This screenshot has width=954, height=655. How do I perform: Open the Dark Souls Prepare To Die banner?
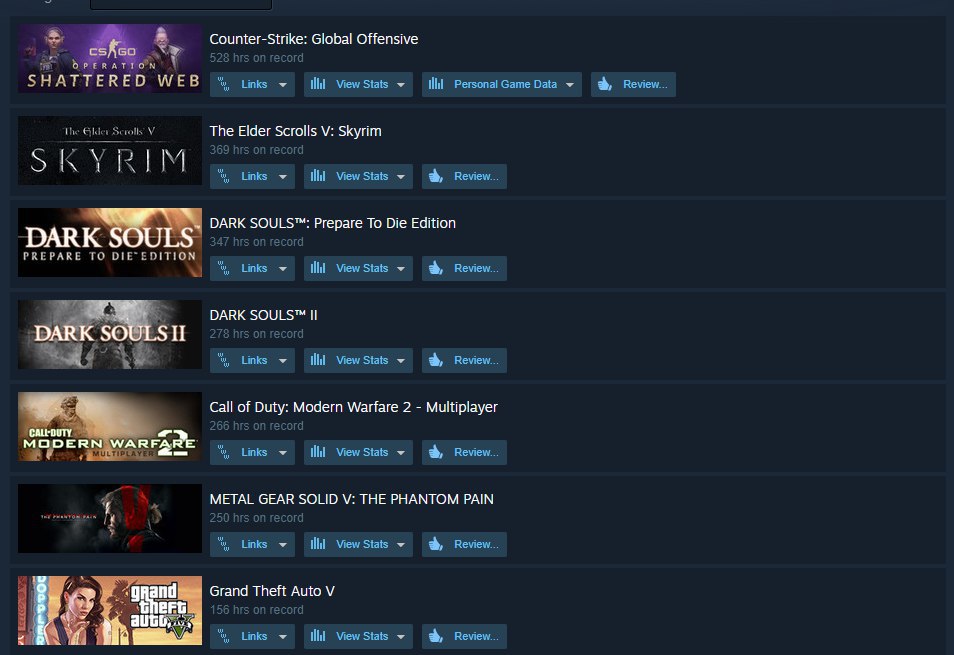coord(110,243)
